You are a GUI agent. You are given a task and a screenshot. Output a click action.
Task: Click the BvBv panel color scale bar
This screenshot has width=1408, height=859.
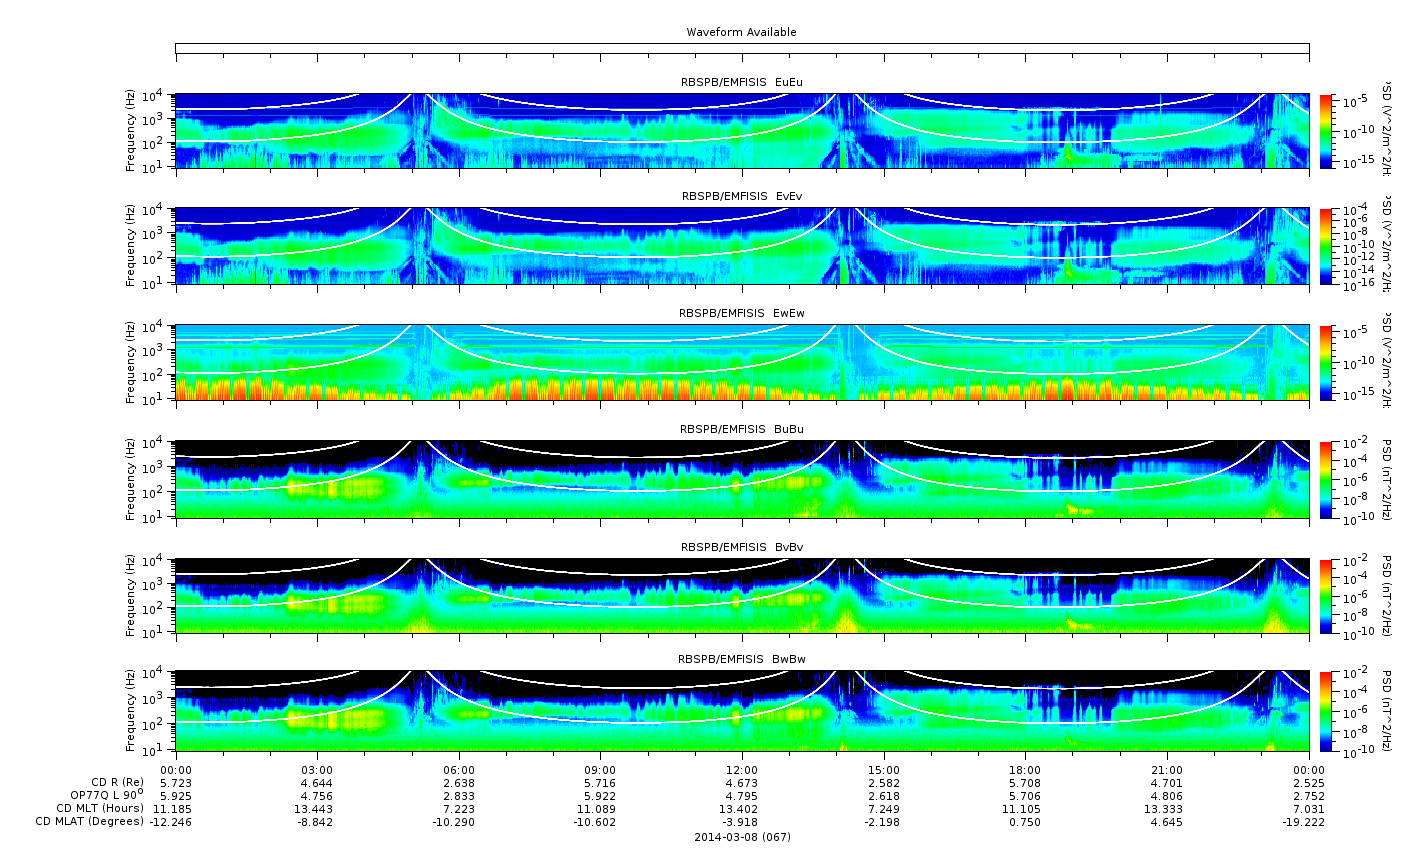coord(1326,596)
